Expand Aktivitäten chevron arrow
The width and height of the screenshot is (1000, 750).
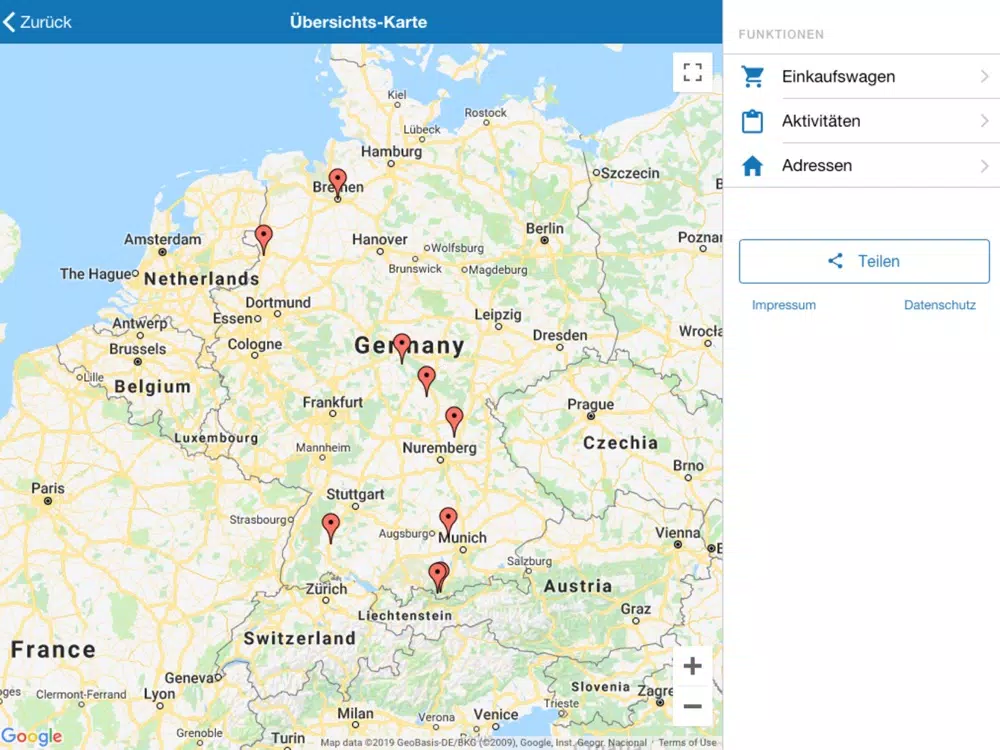[985, 121]
